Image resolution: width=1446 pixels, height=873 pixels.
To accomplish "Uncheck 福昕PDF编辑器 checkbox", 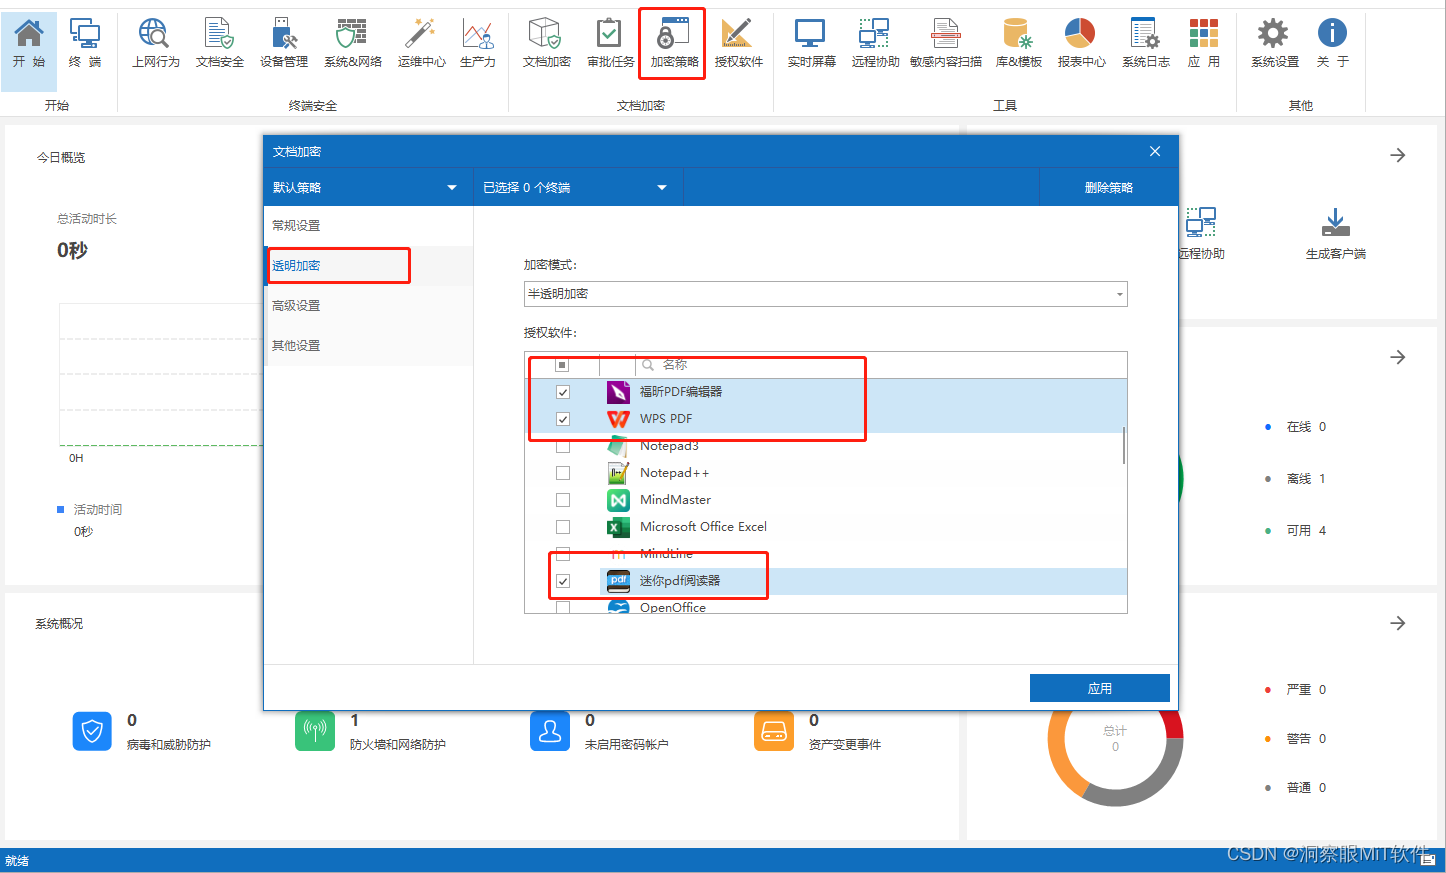I will click(563, 392).
